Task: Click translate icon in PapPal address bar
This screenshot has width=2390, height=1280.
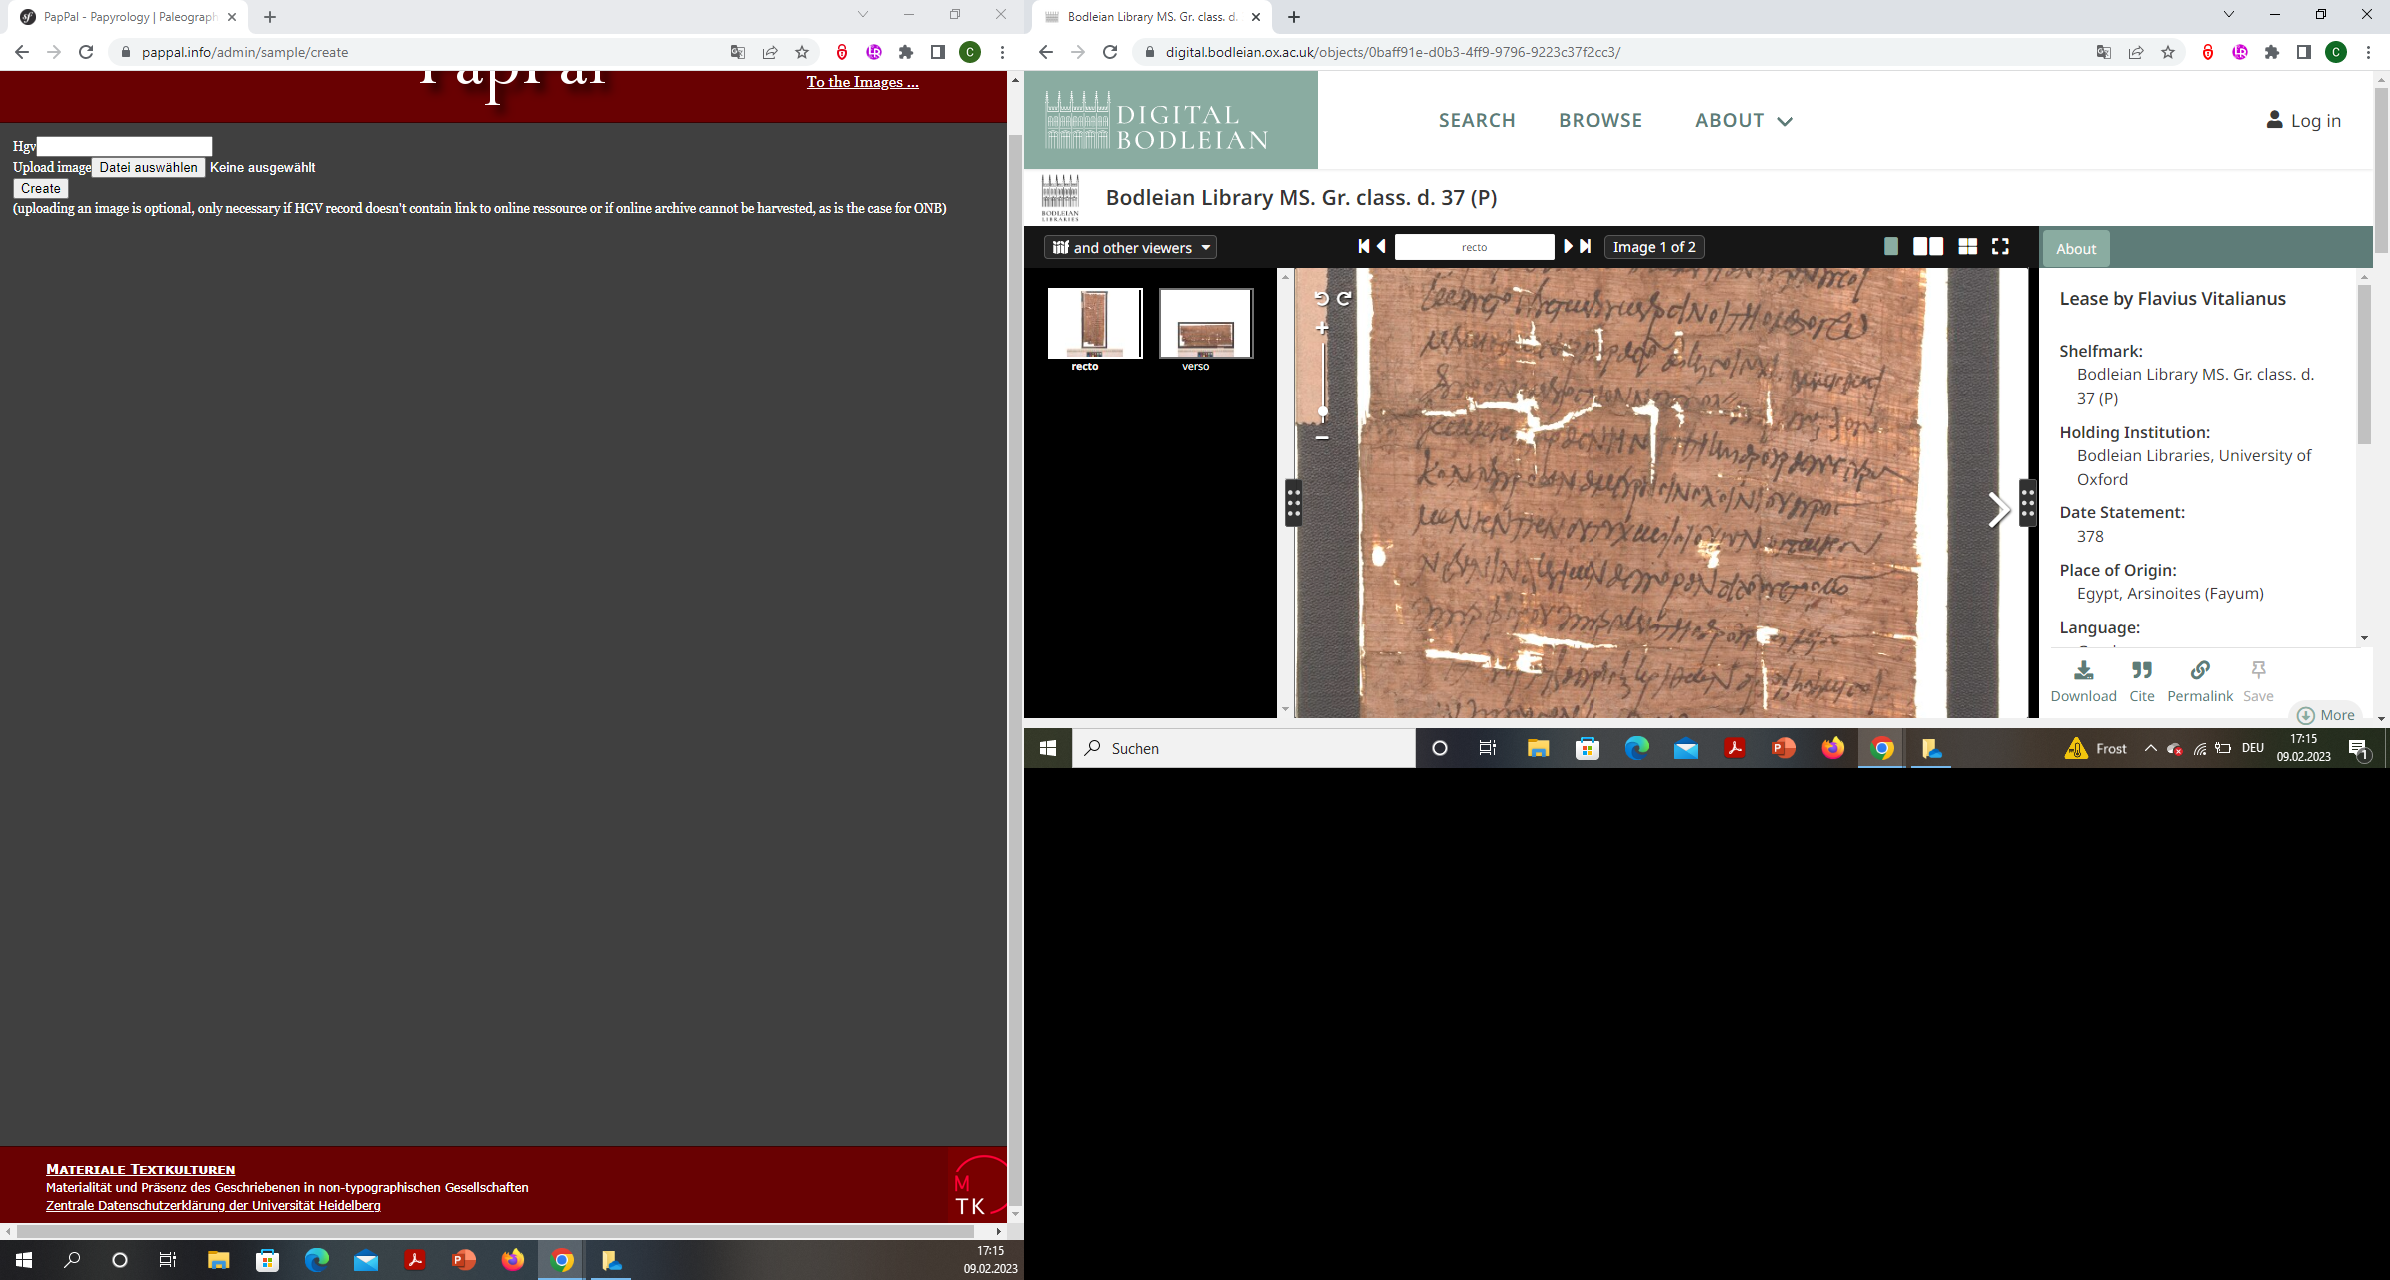Action: tap(738, 52)
